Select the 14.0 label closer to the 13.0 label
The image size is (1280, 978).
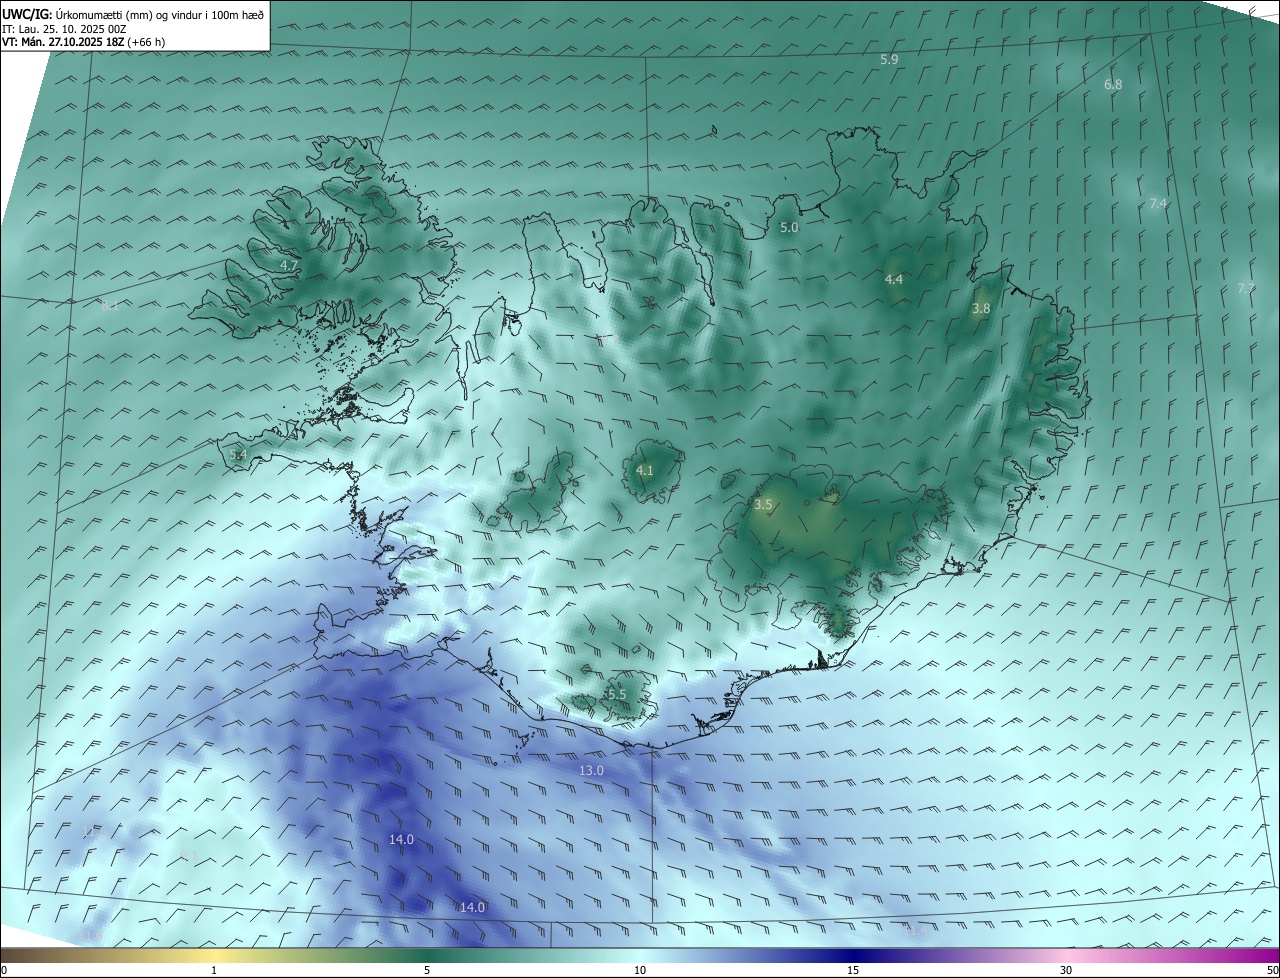point(401,840)
